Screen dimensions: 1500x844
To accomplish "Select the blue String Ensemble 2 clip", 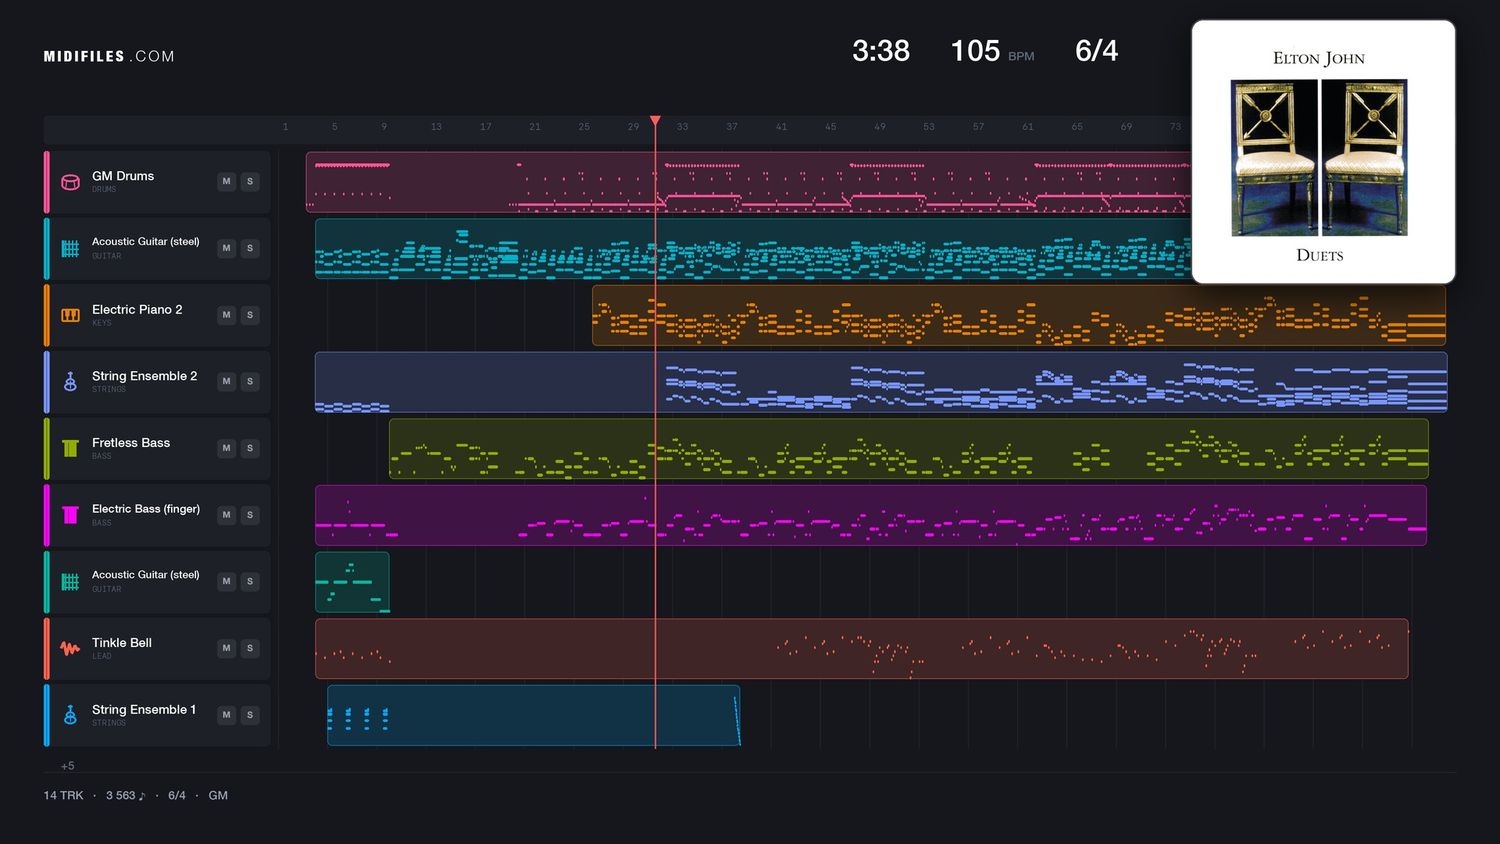I will [x=881, y=382].
